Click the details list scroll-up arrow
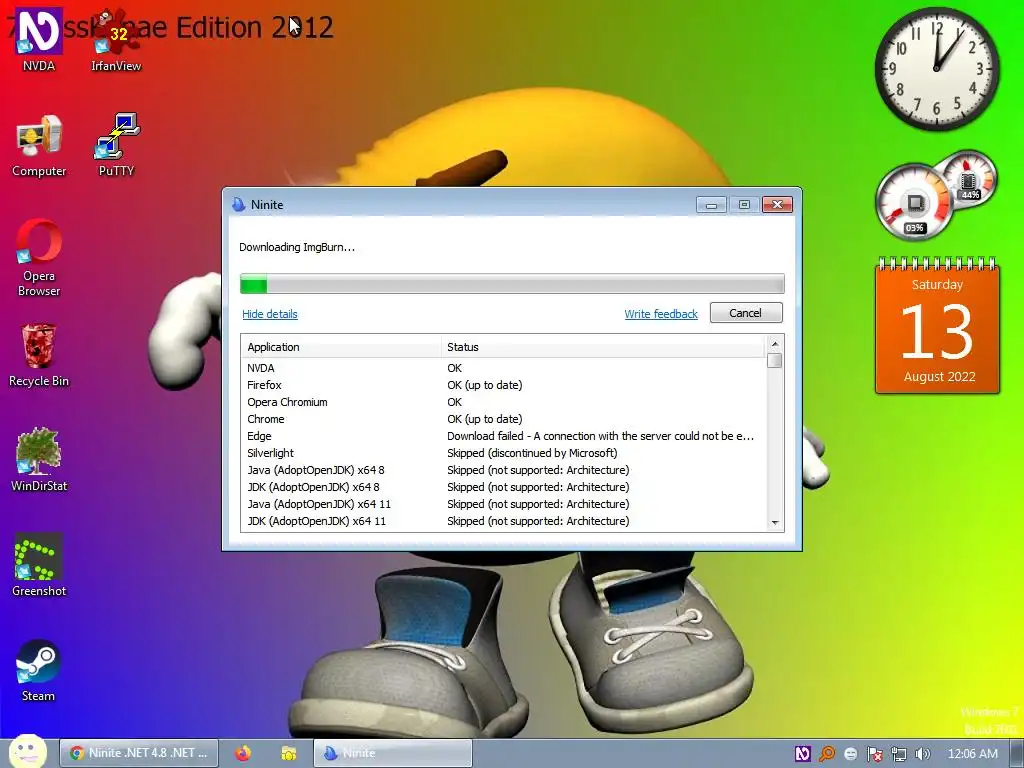 tap(775, 344)
